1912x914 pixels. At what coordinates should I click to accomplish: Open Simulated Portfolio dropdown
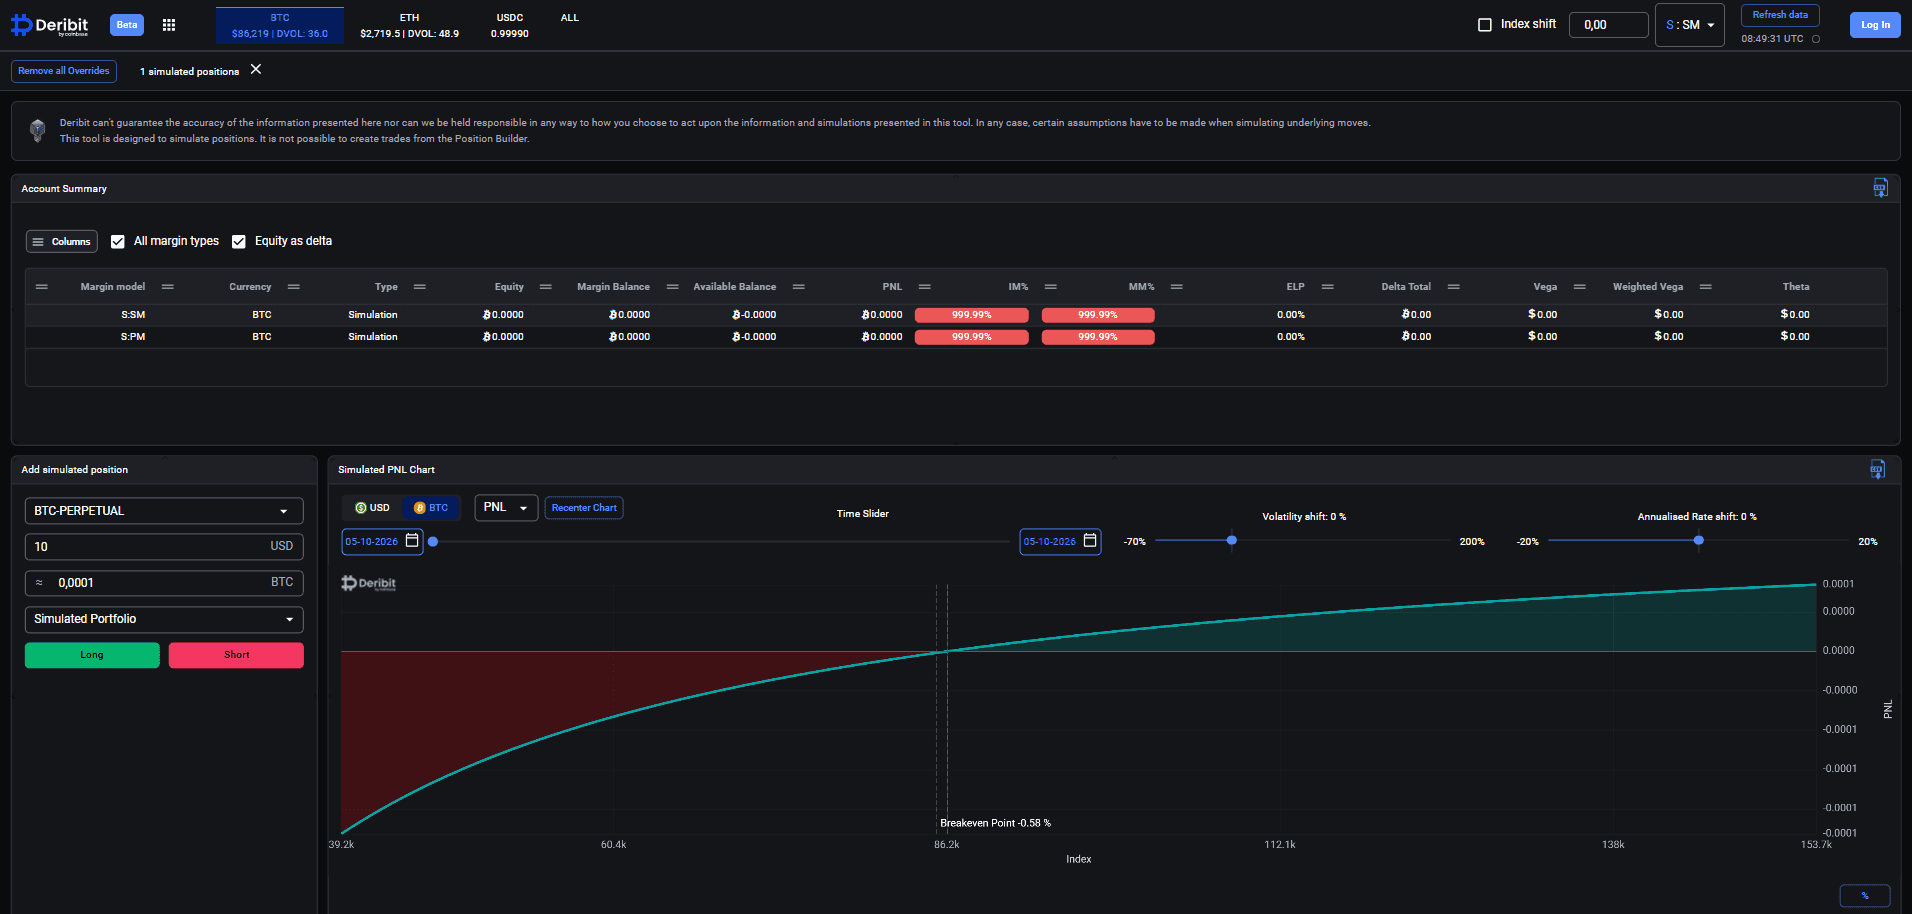click(x=164, y=619)
